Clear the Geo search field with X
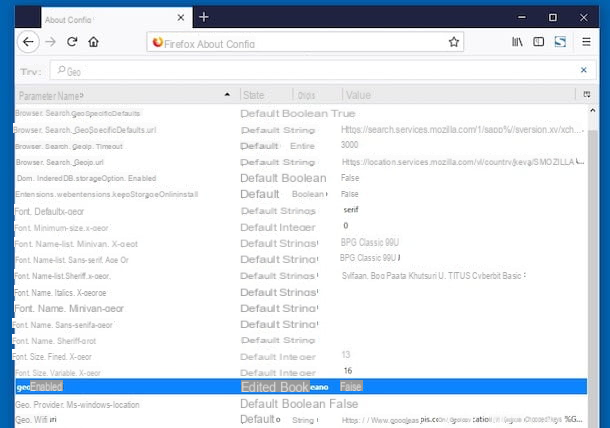610x428 pixels. tap(584, 70)
